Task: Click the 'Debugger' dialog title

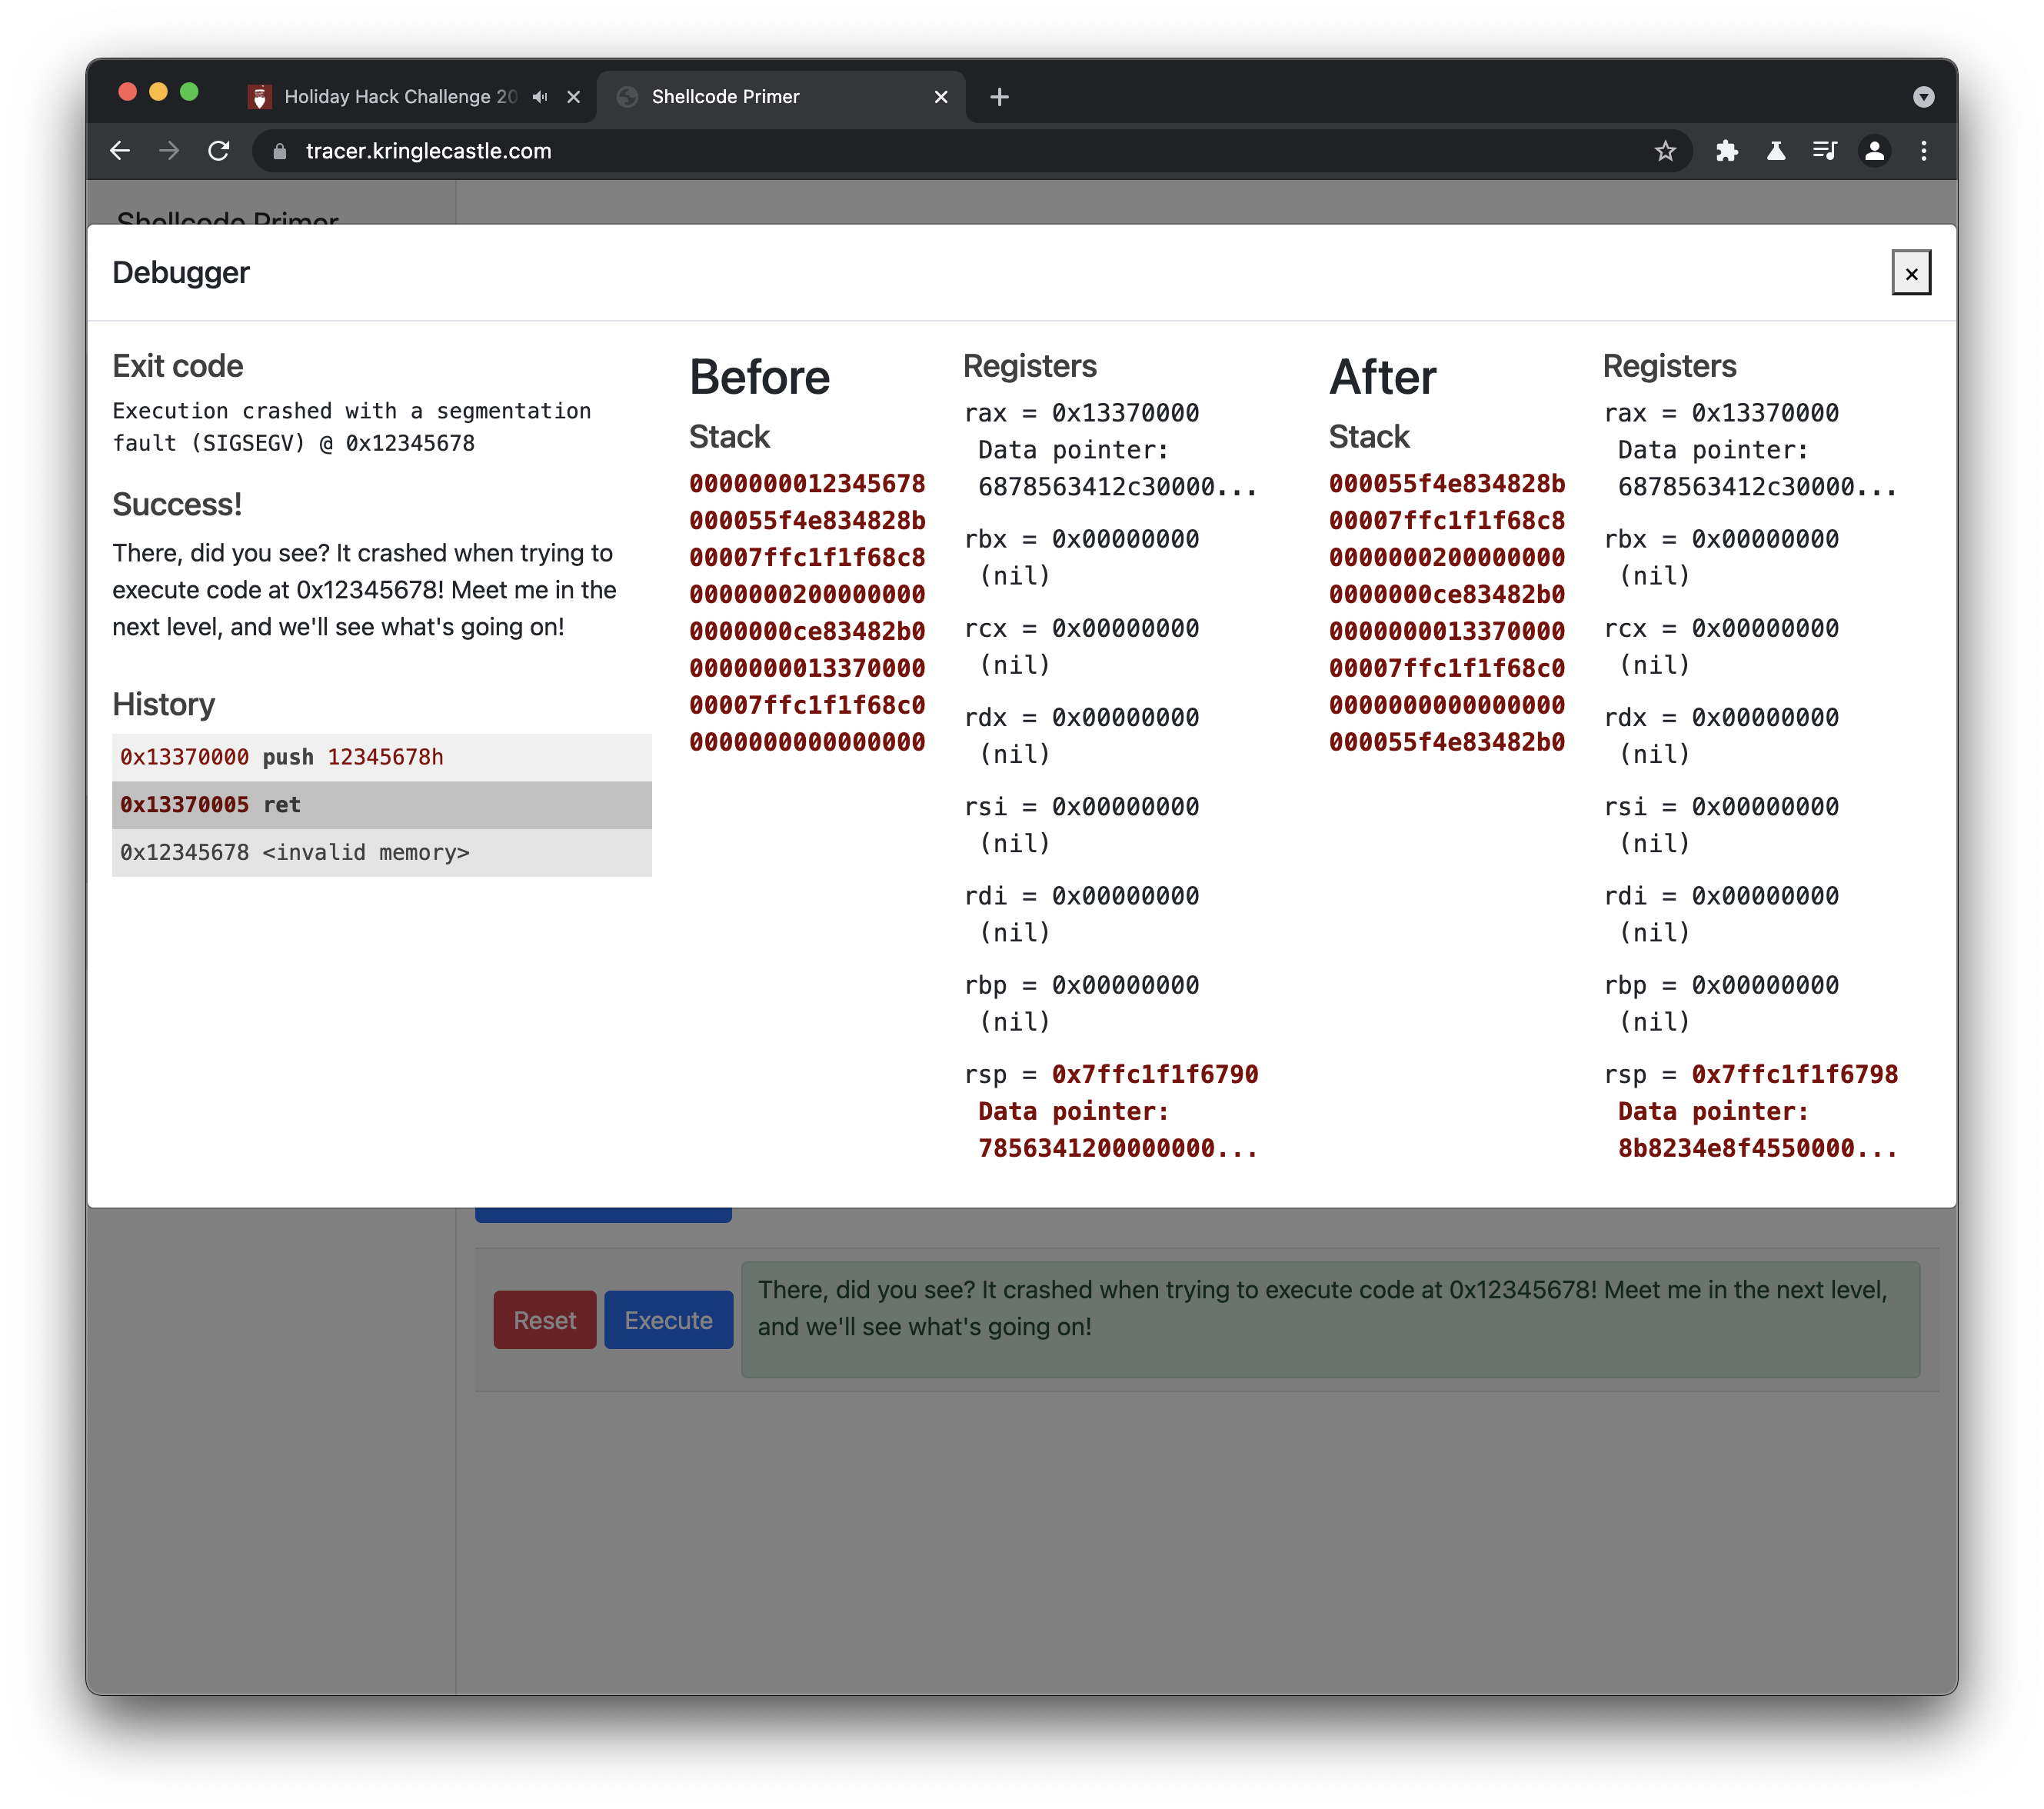Action: click(x=181, y=272)
